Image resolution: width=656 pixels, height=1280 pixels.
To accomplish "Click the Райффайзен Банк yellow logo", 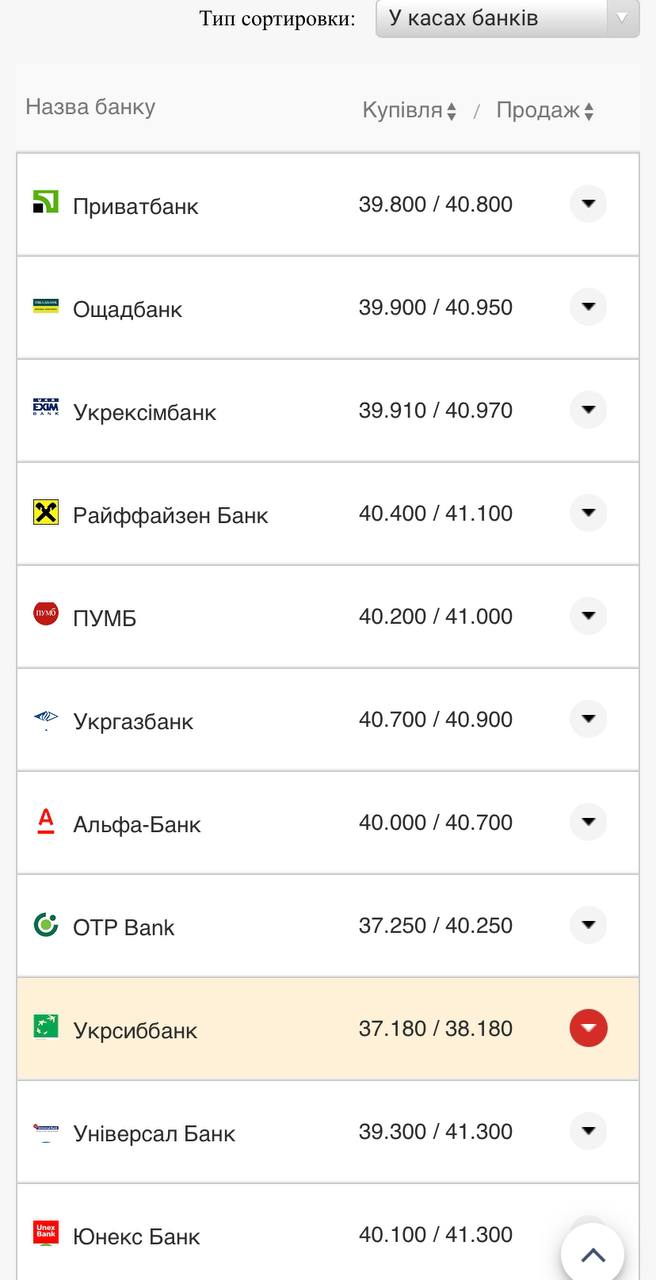I will click(x=46, y=512).
